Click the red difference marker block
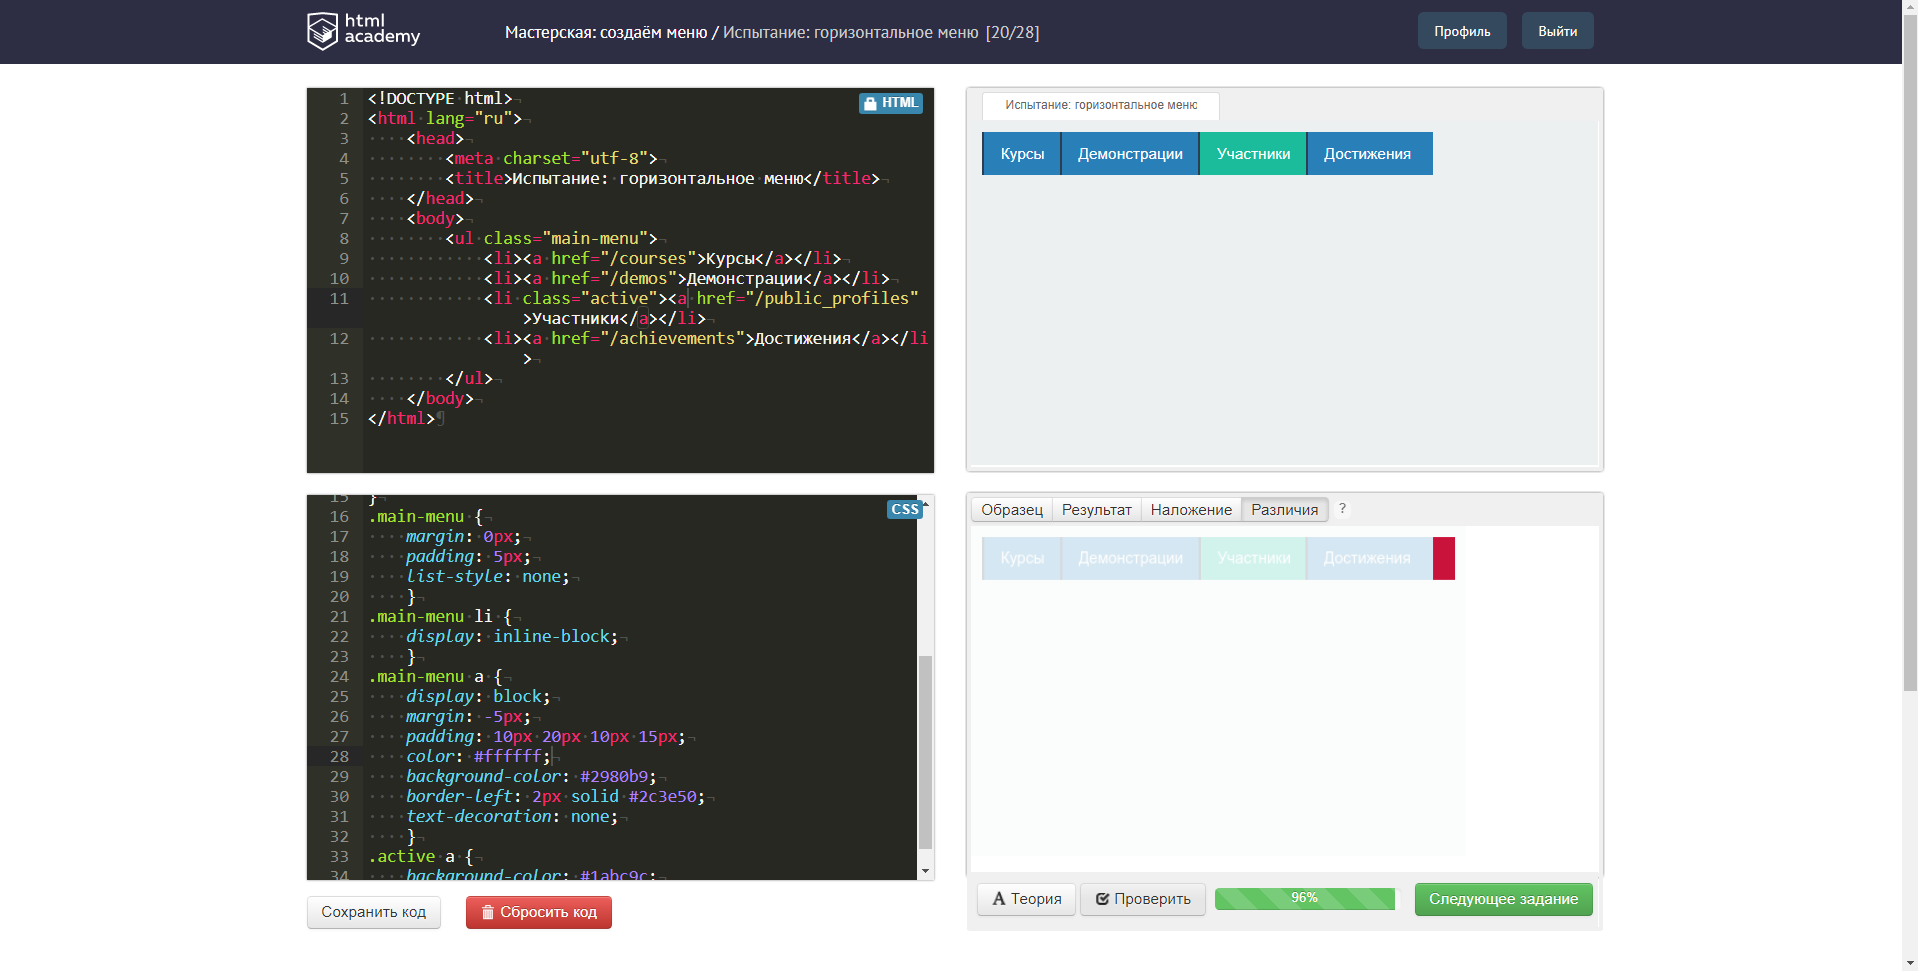The height and width of the screenshot is (971, 1918). tap(1444, 558)
